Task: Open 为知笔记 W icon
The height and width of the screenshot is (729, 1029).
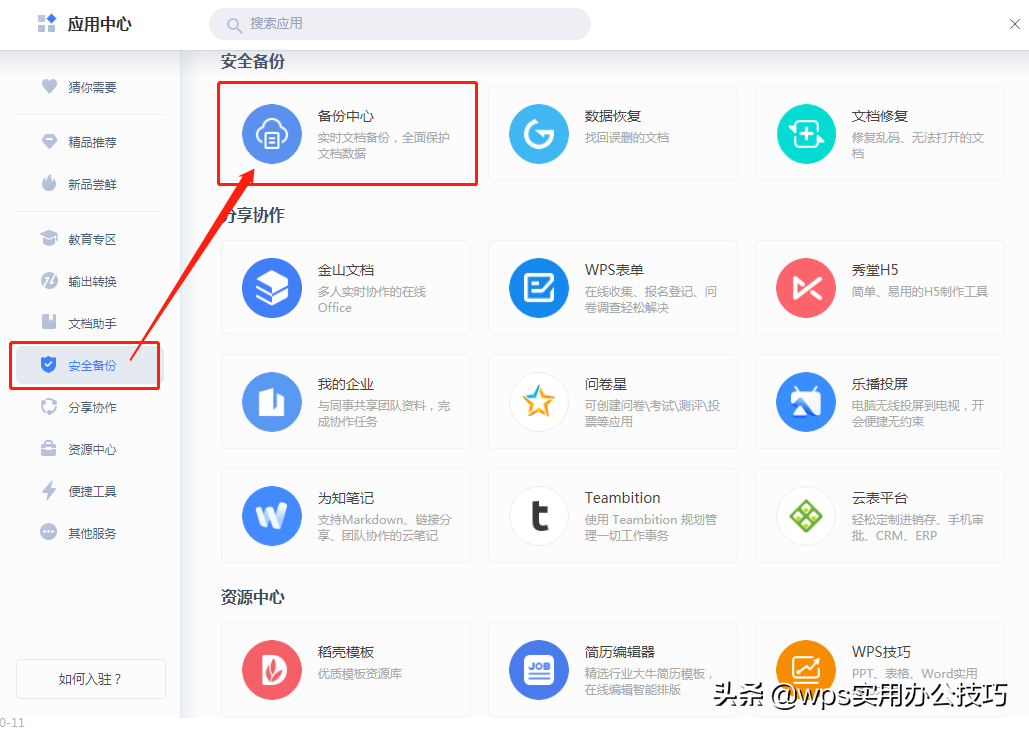Action: (272, 516)
